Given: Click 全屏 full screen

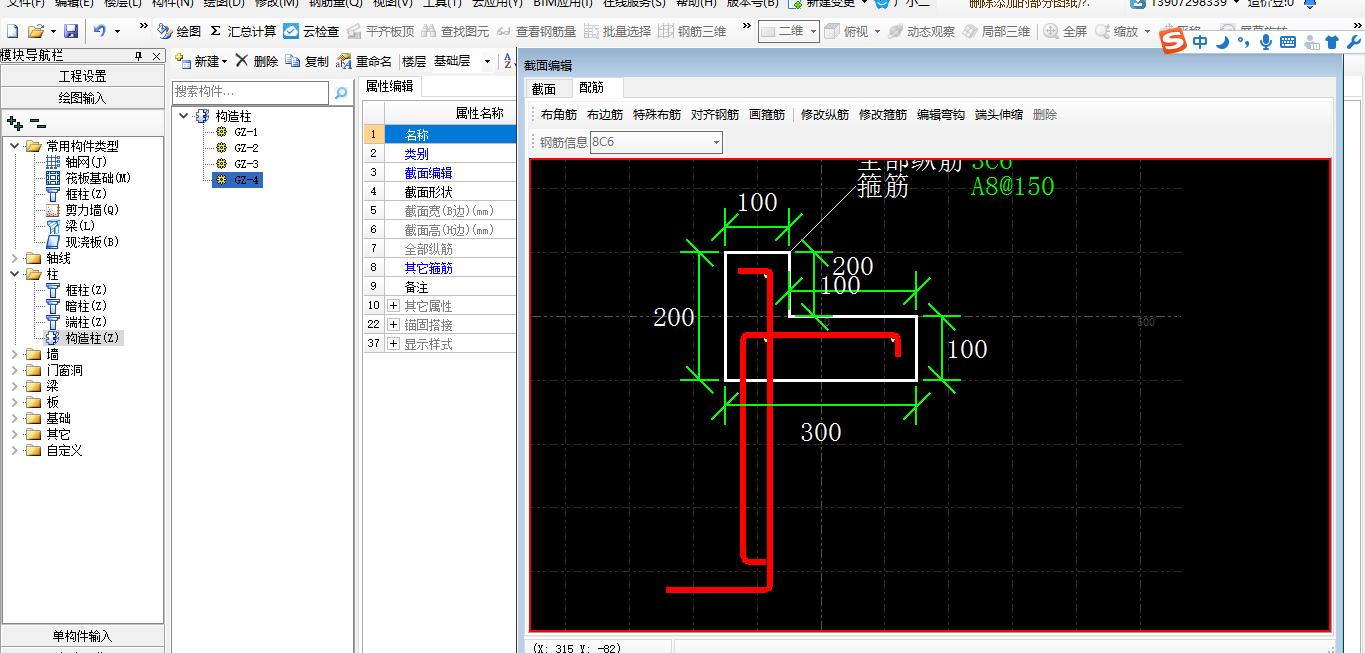Looking at the screenshot, I should point(1066,32).
